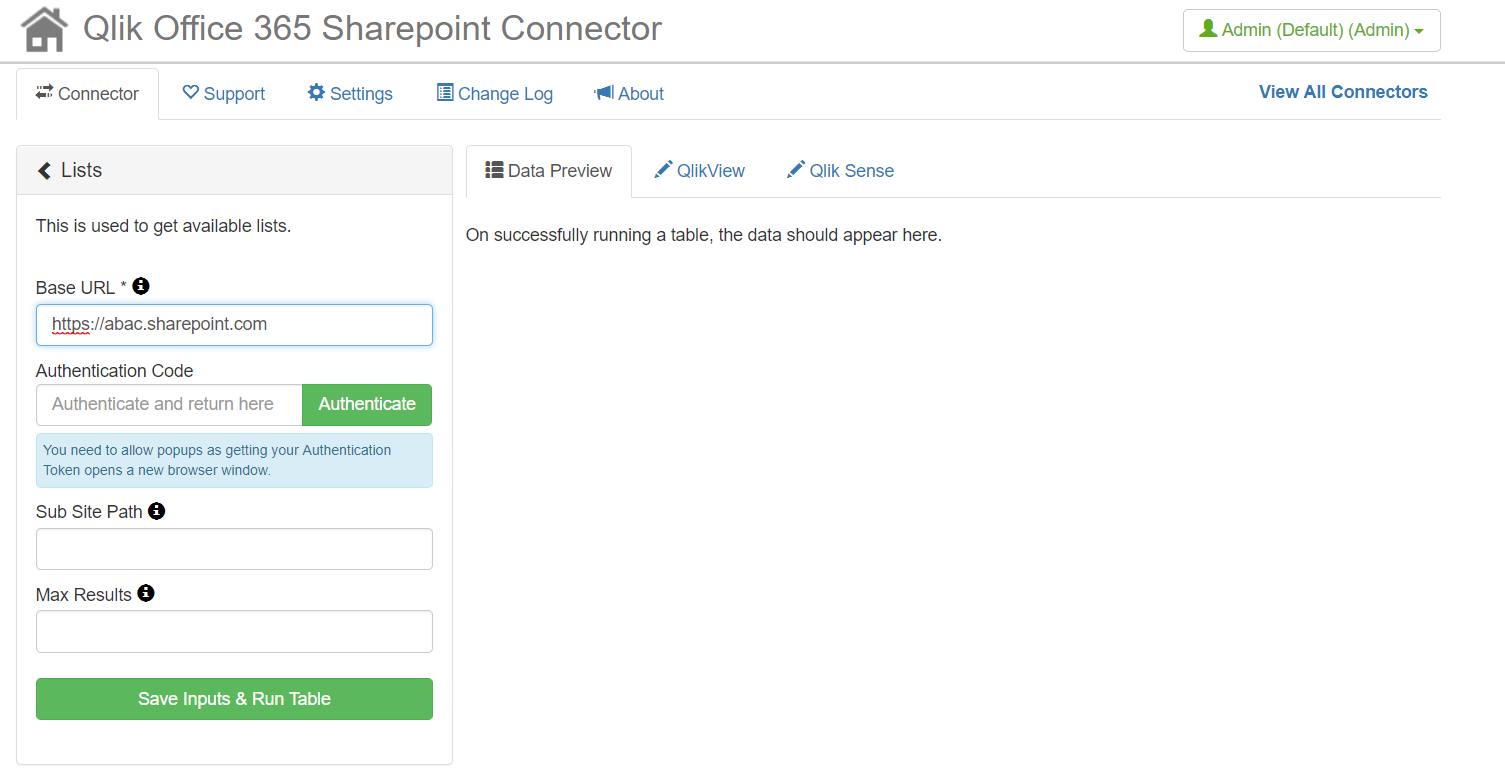
Task: Open the Support tab
Action: [x=223, y=94]
